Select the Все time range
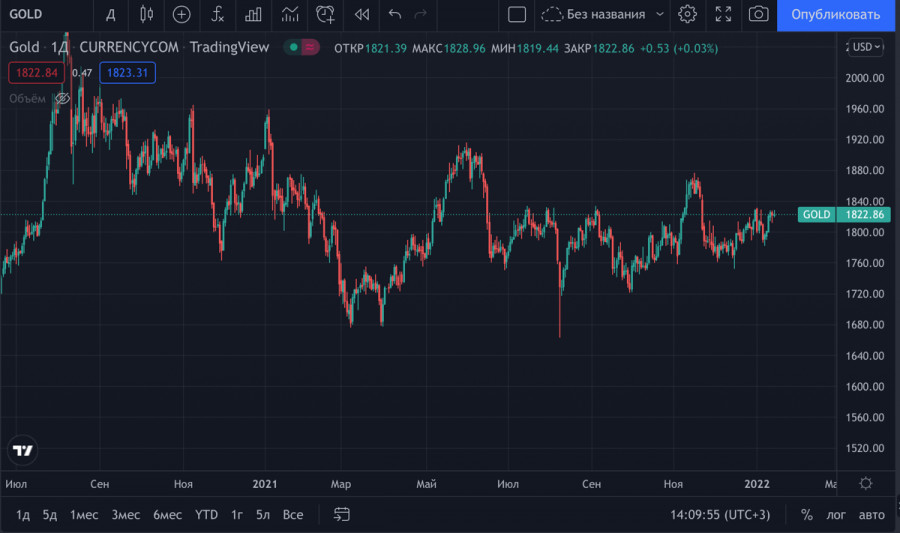 pos(293,515)
